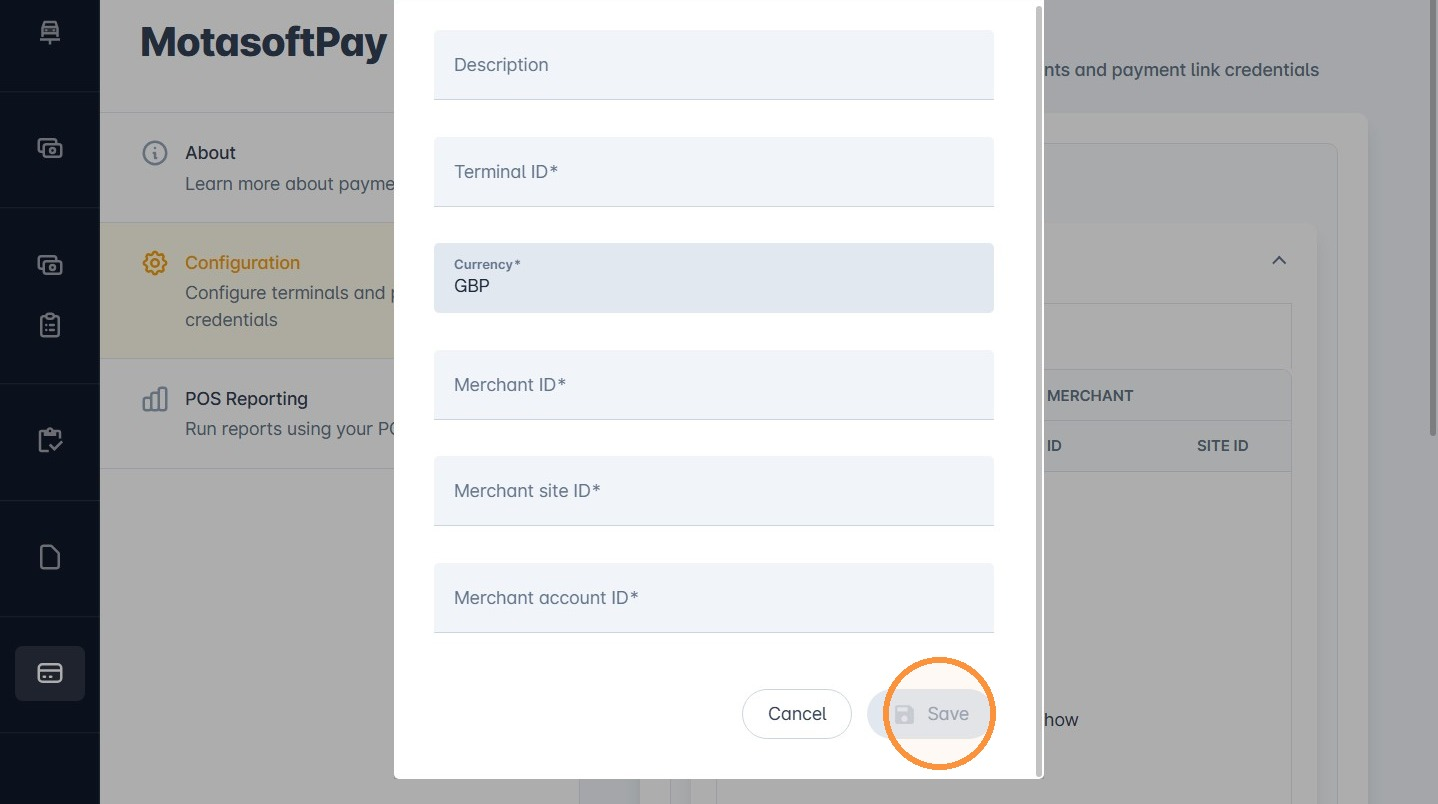Image resolution: width=1438 pixels, height=804 pixels.
Task: Click the About info circle icon
Action: click(154, 153)
